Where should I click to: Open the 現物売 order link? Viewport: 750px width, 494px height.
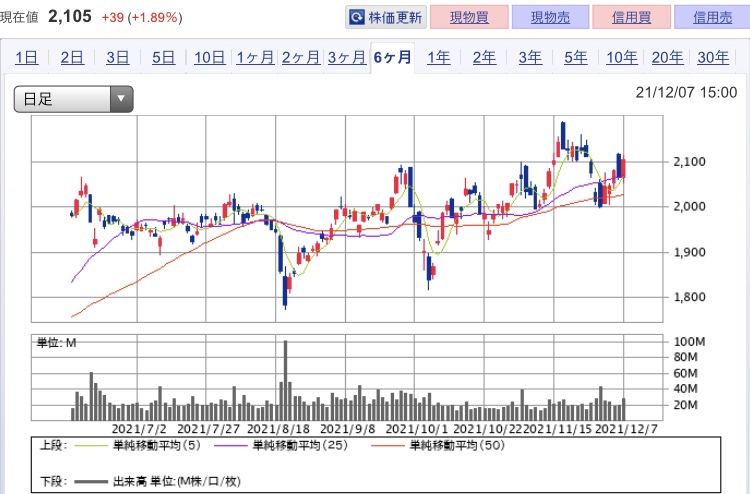click(x=550, y=18)
